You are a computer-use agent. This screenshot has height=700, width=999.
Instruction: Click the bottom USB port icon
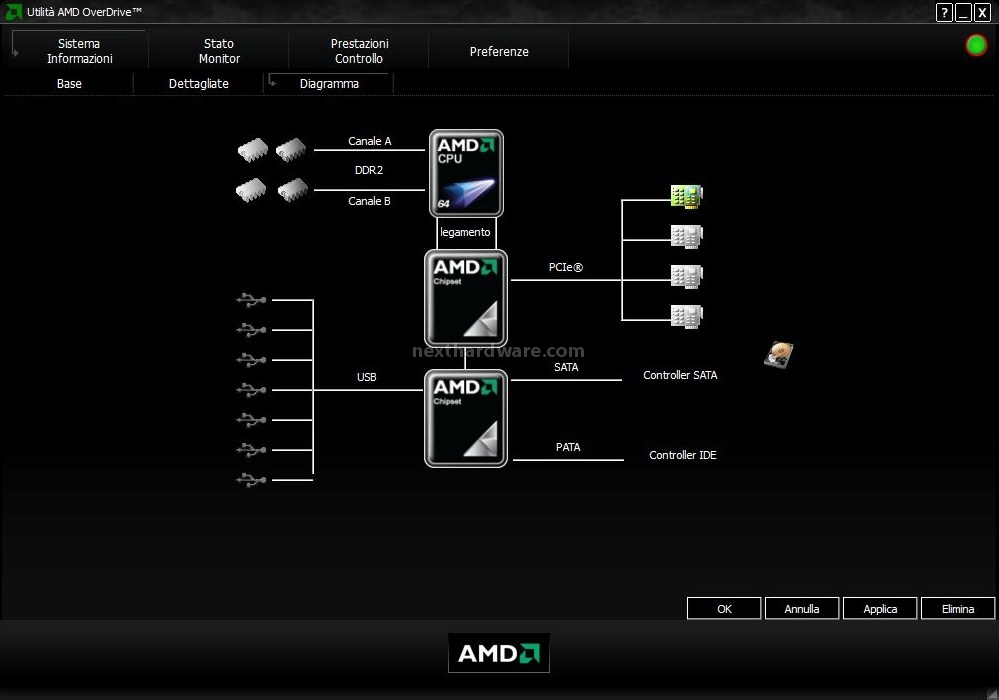pos(251,480)
